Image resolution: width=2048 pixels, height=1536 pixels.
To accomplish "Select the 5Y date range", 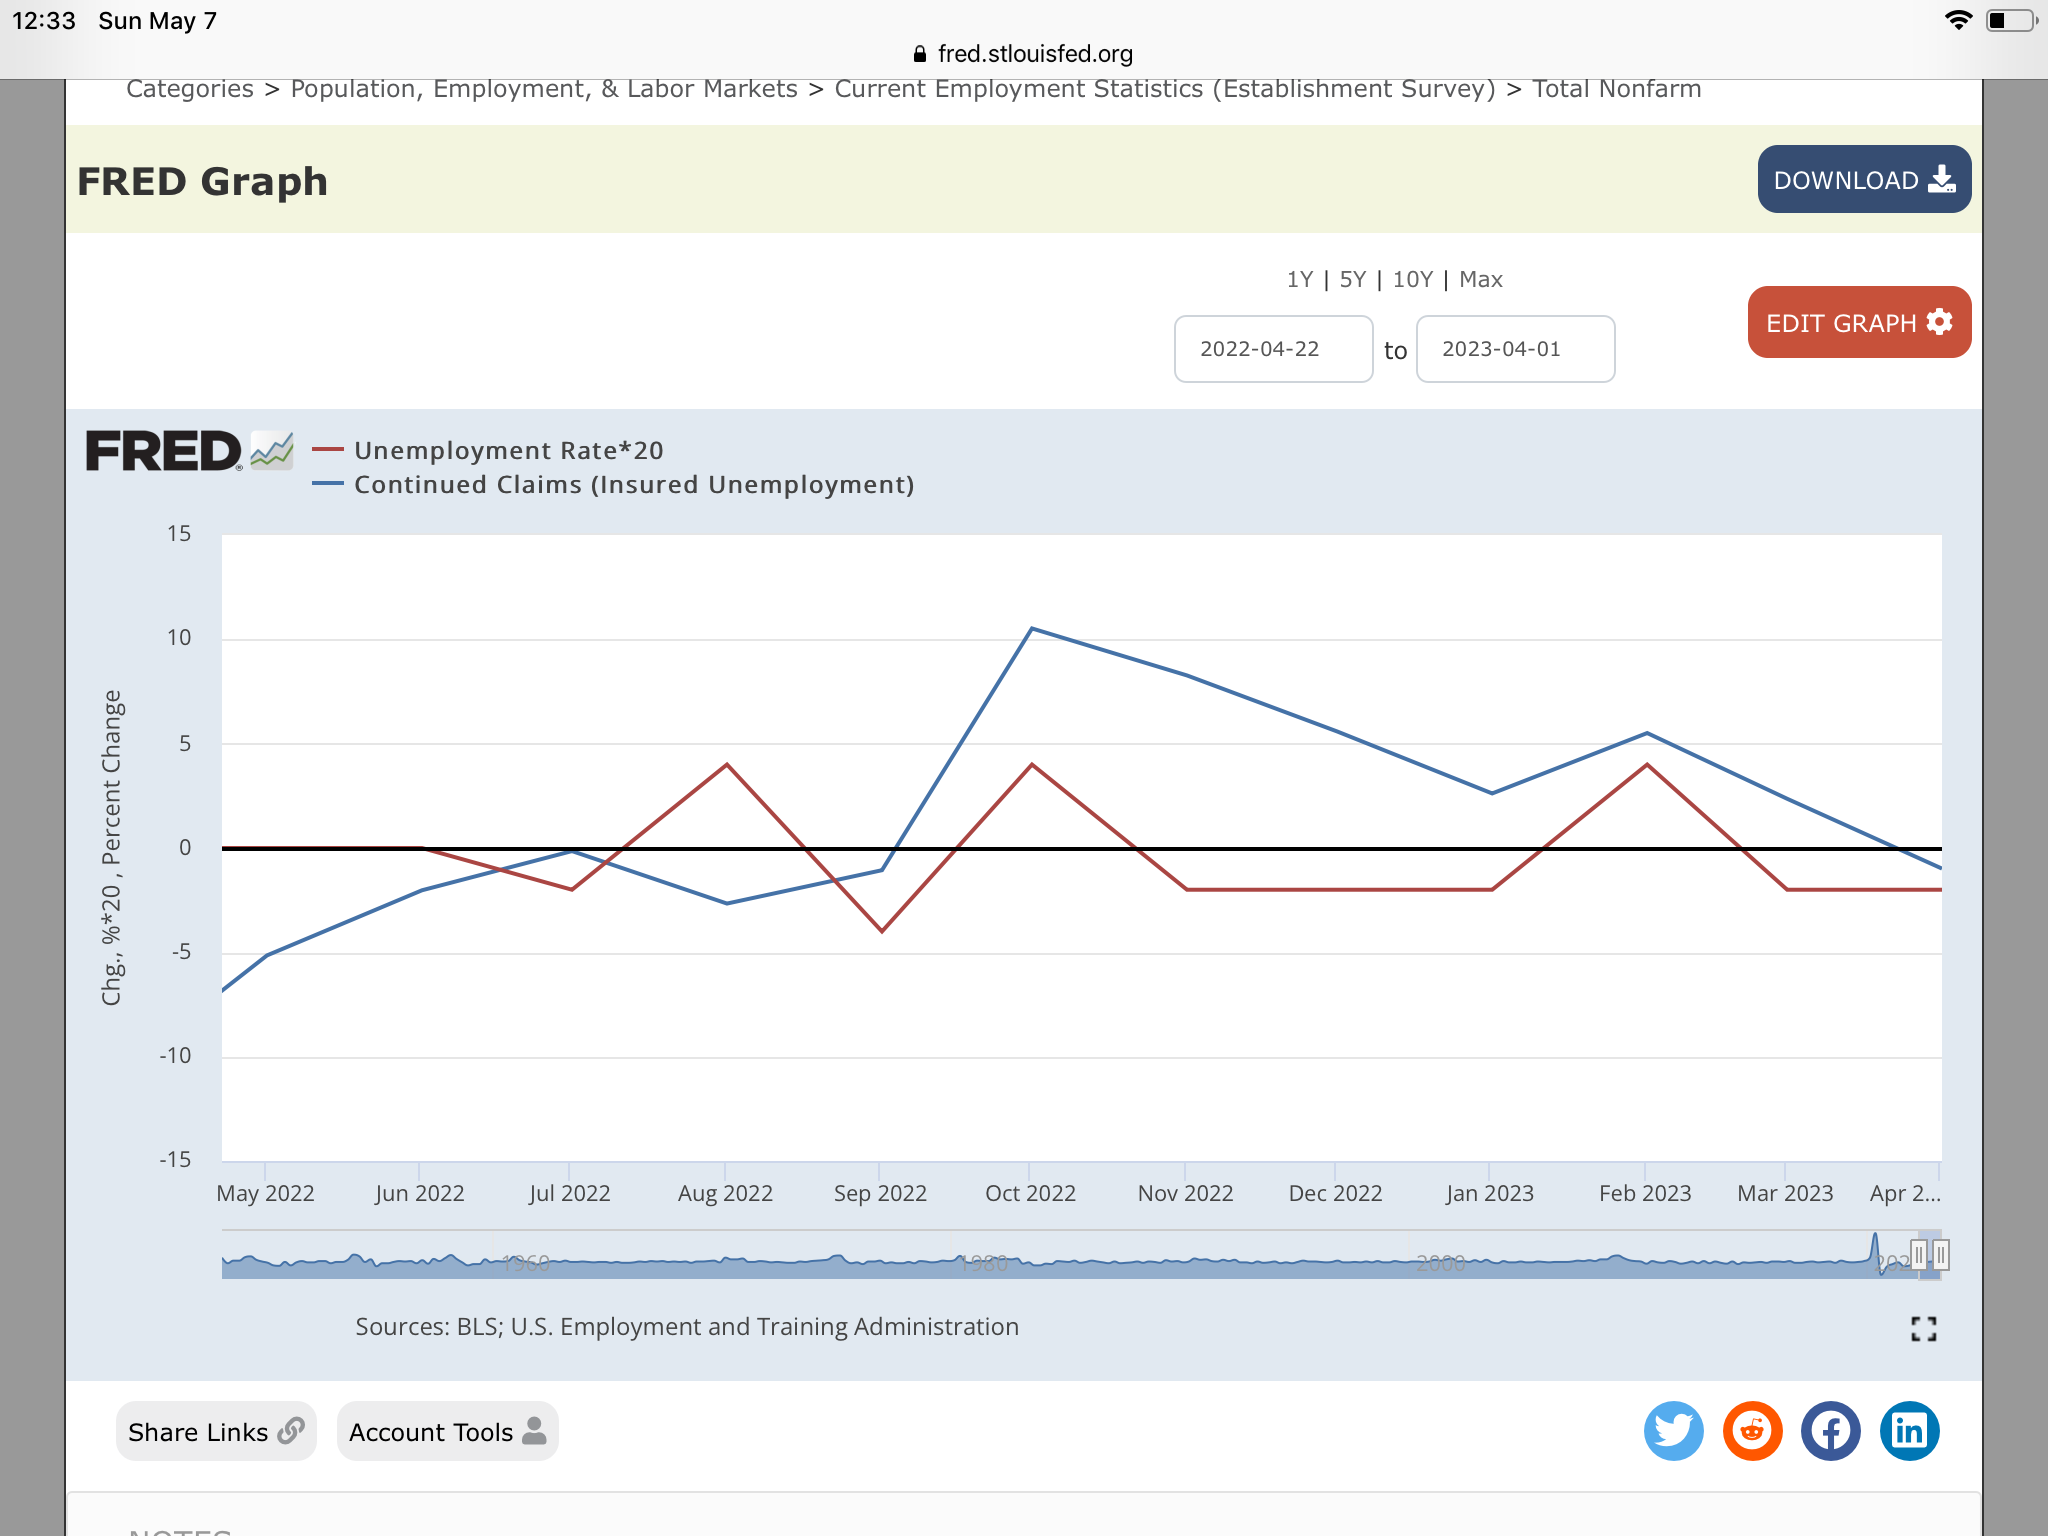I will [x=1352, y=280].
